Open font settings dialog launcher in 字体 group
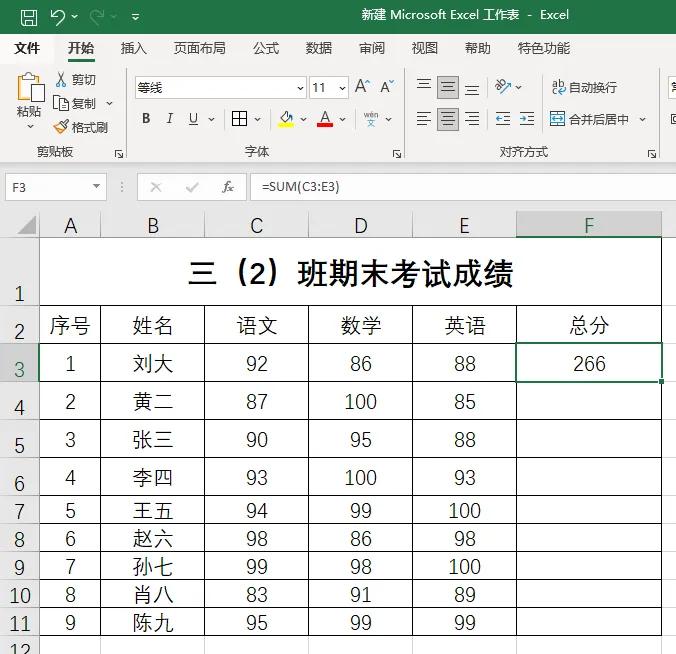This screenshot has height=654, width=676. coord(397,154)
